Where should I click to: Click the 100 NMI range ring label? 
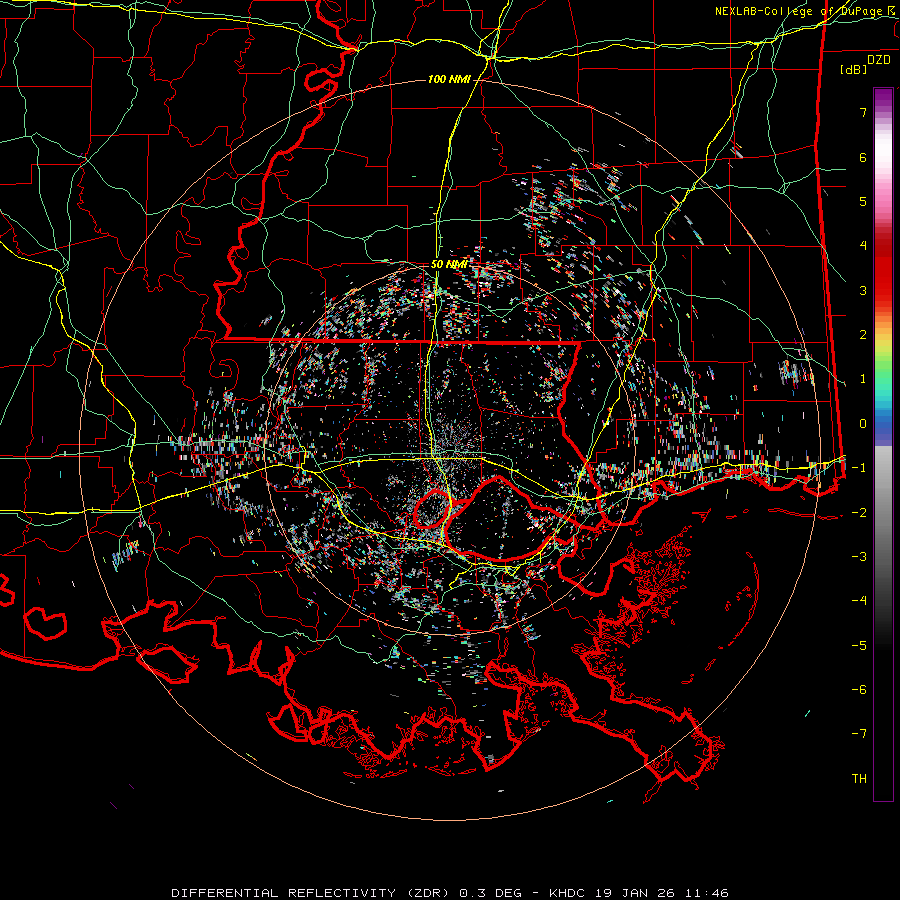449,79
